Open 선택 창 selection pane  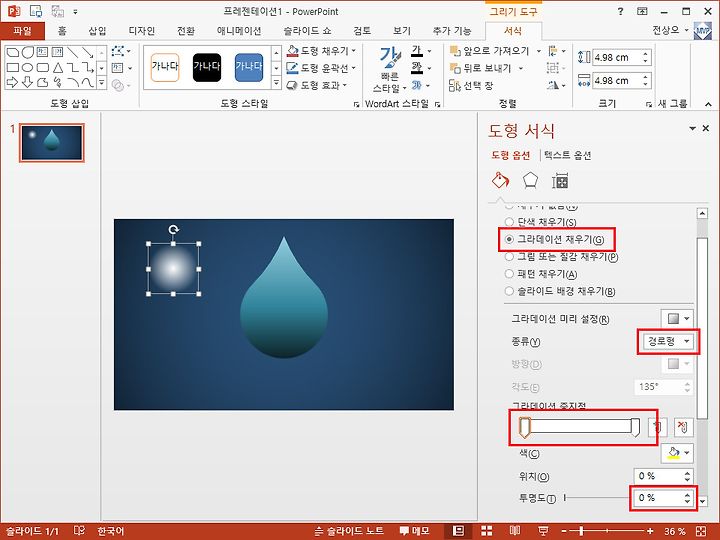(x=471, y=85)
